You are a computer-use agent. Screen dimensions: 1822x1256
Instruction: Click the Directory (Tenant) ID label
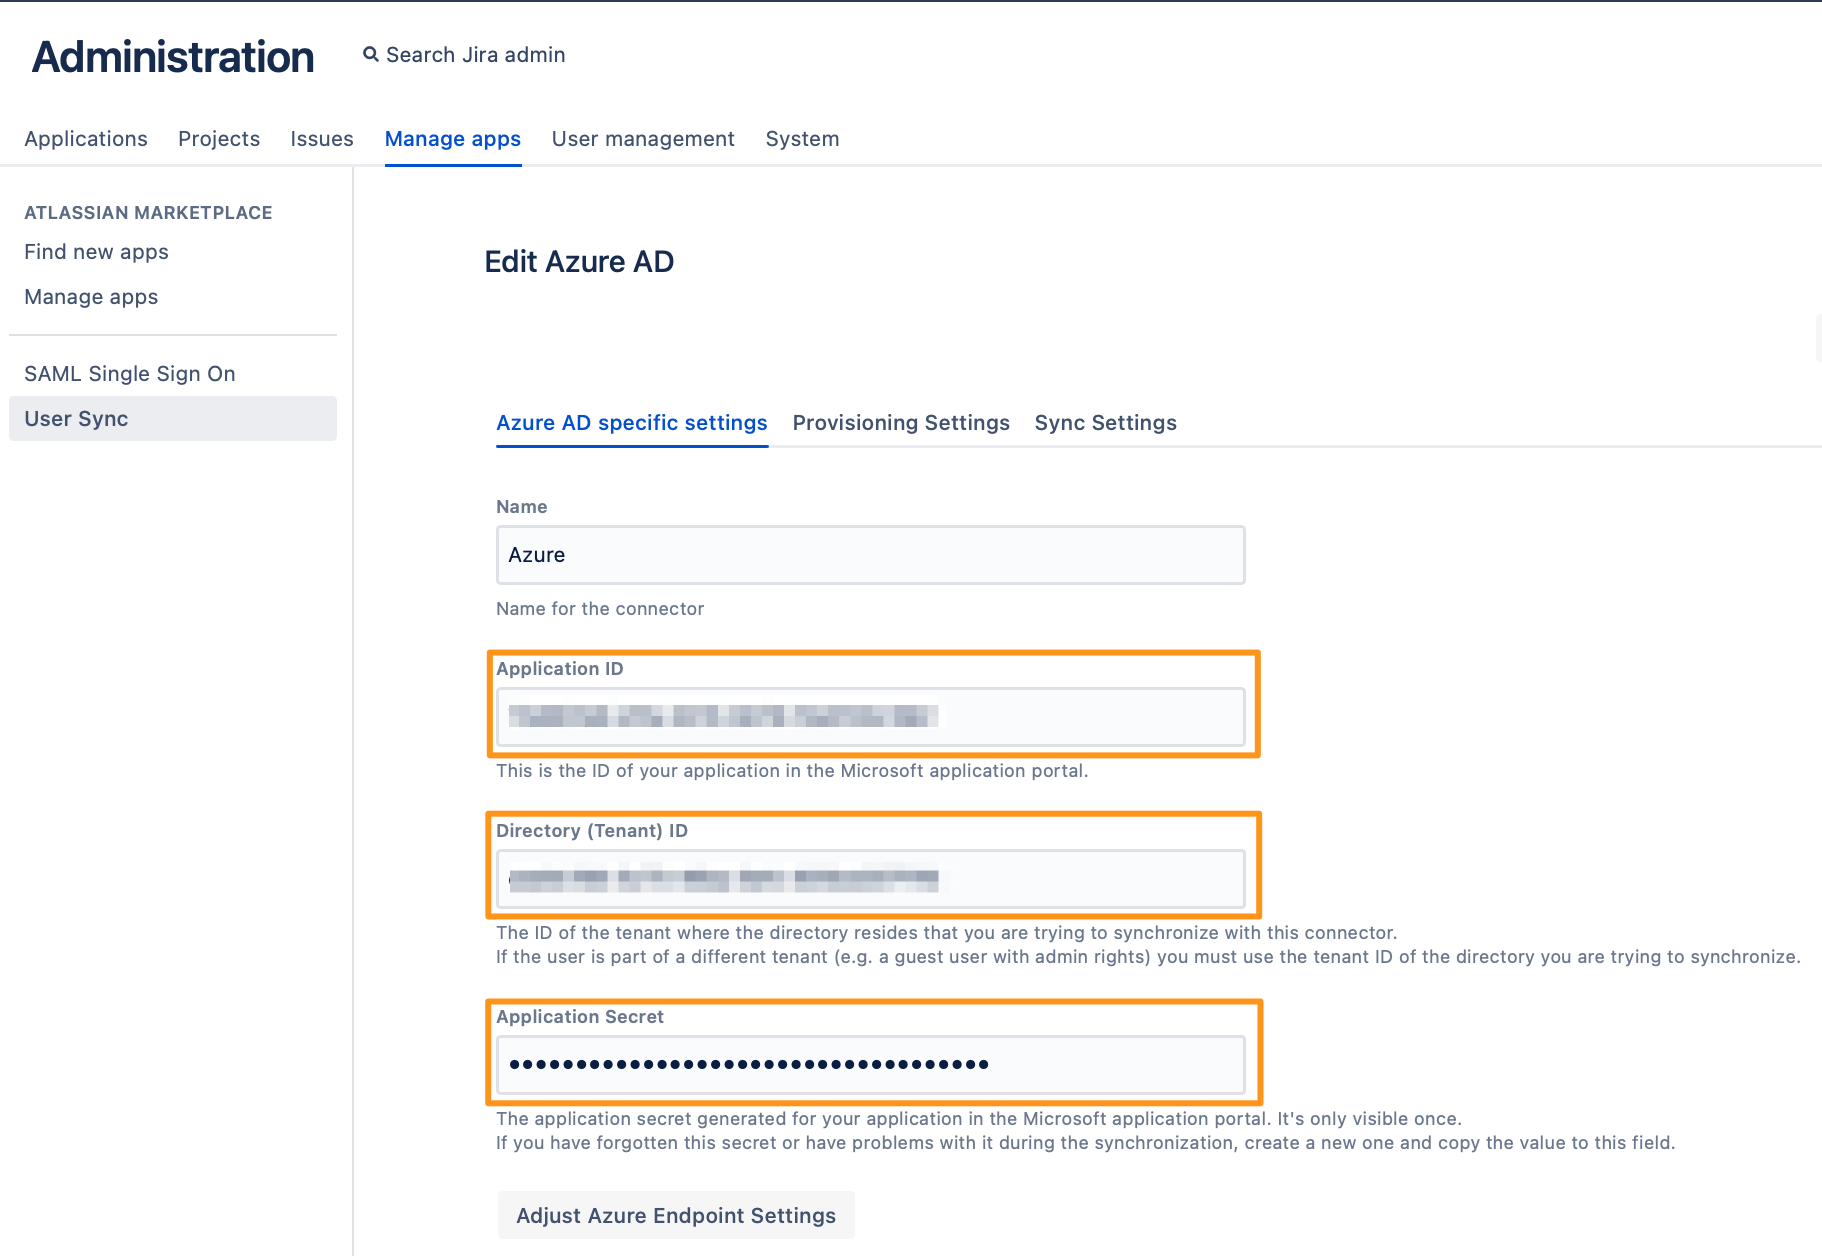[592, 831]
